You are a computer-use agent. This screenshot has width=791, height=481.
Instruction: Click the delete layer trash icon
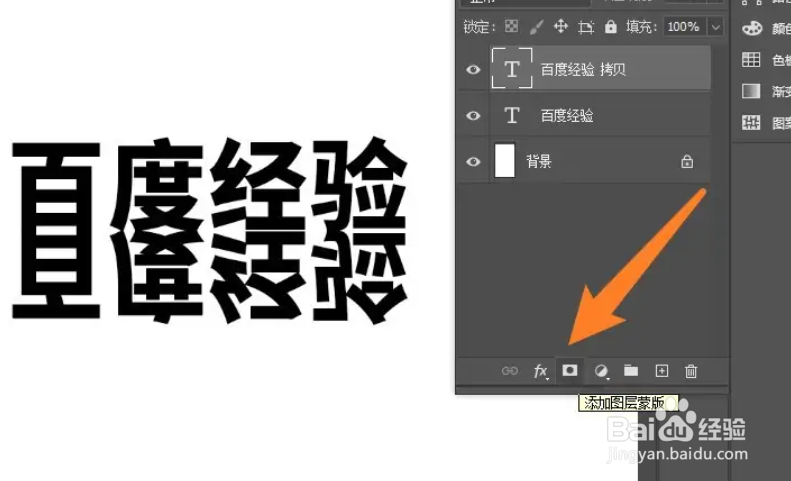691,371
